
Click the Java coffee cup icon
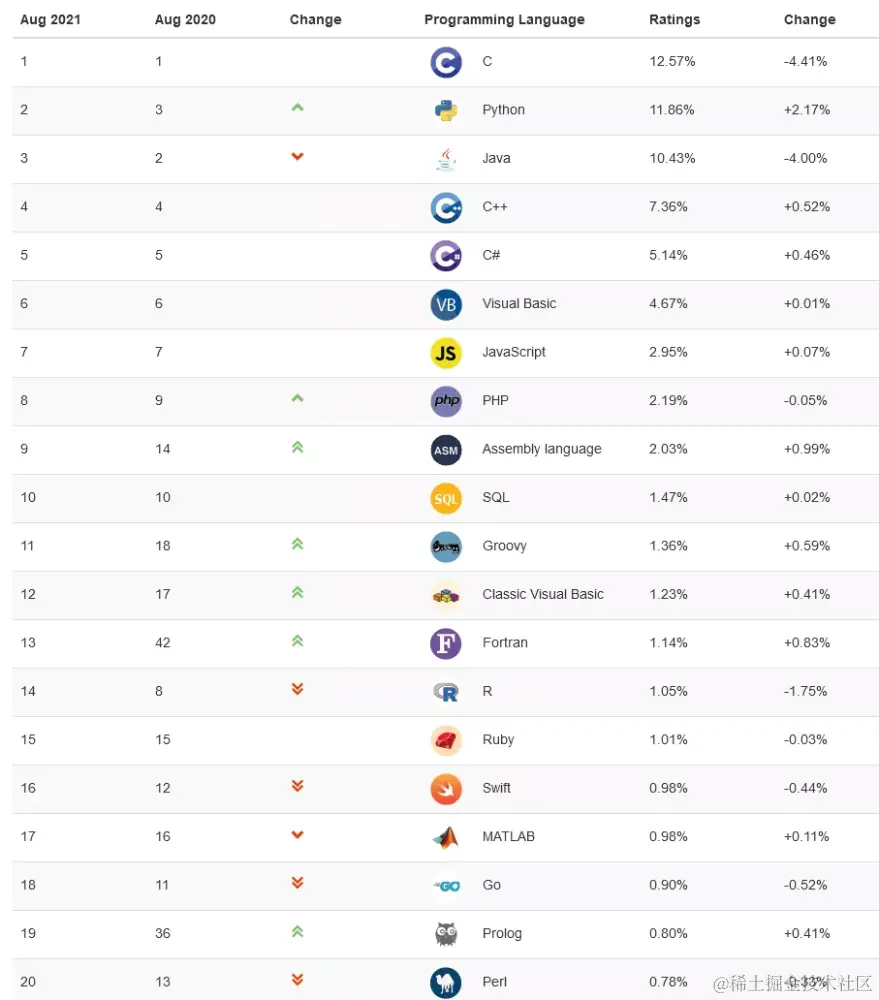[446, 159]
